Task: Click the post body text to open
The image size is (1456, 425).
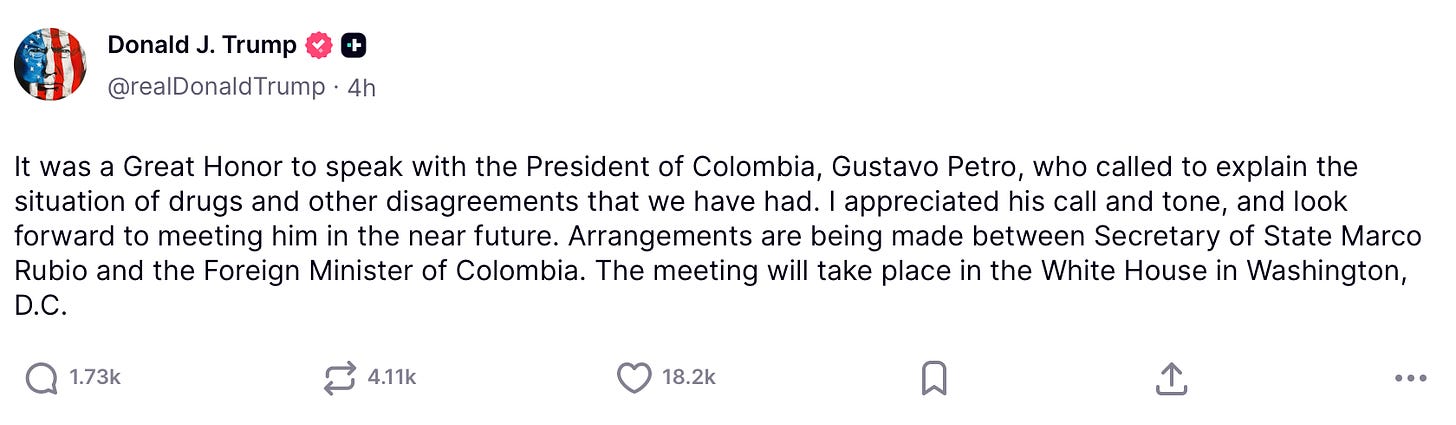Action: point(718,237)
